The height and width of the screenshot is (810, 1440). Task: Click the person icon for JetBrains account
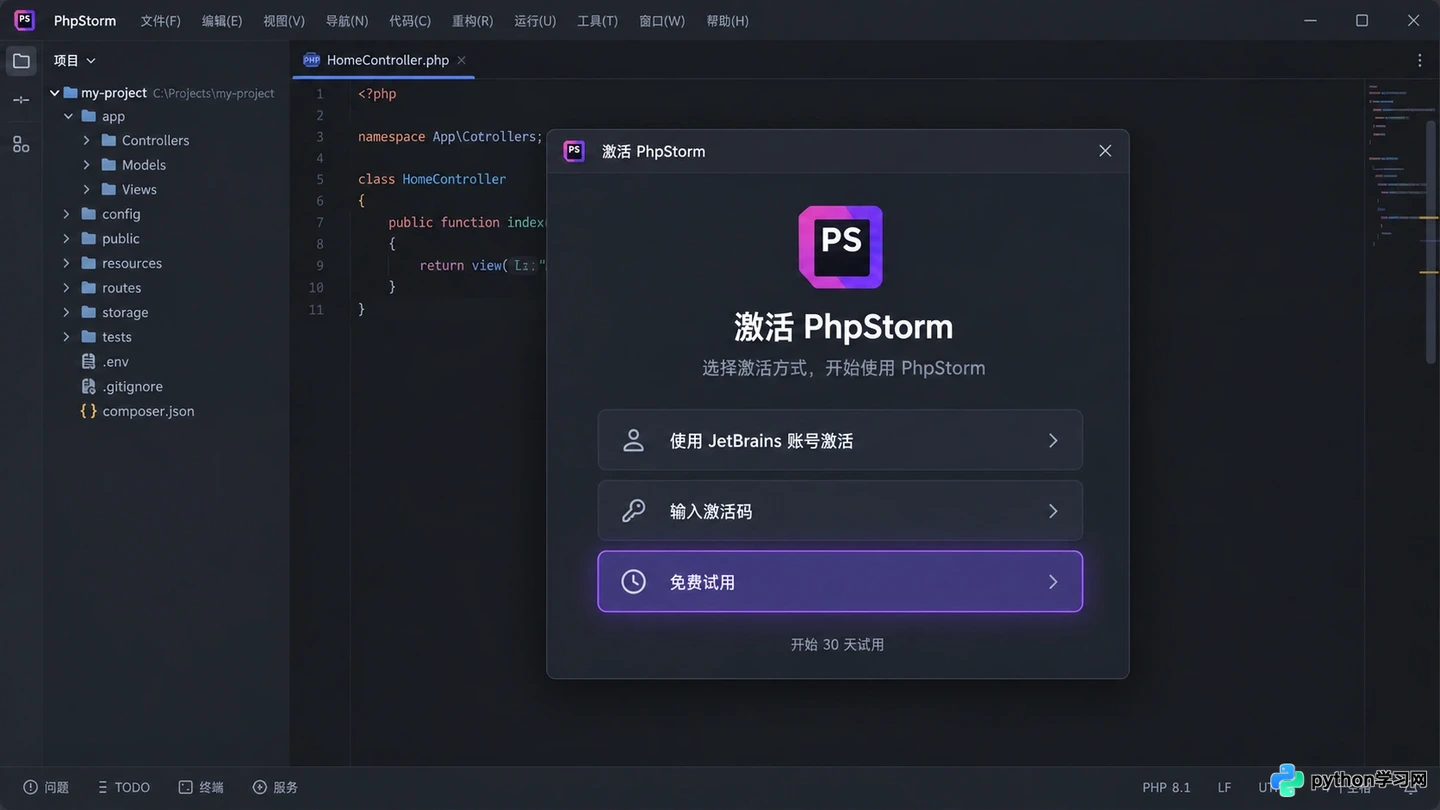(x=633, y=441)
